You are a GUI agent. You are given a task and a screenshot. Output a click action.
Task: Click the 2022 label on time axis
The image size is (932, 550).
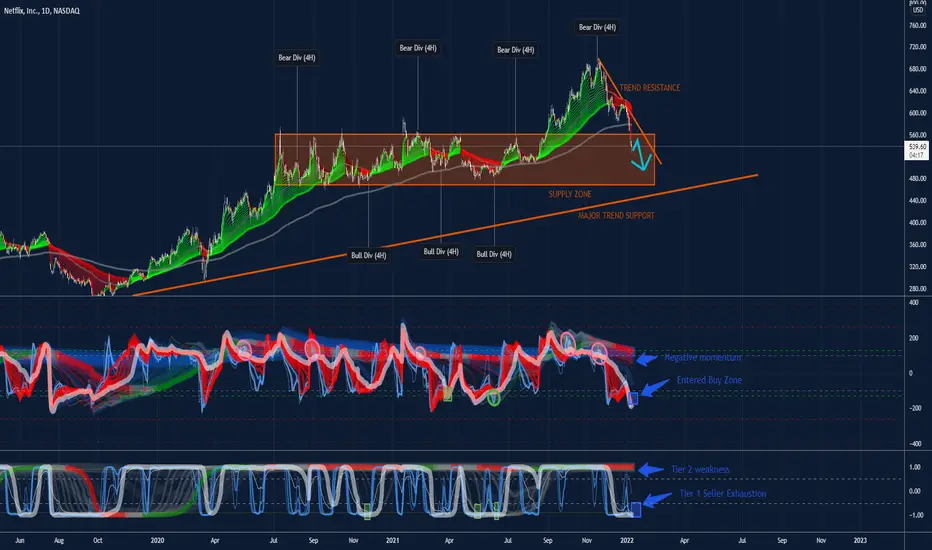(x=626, y=540)
